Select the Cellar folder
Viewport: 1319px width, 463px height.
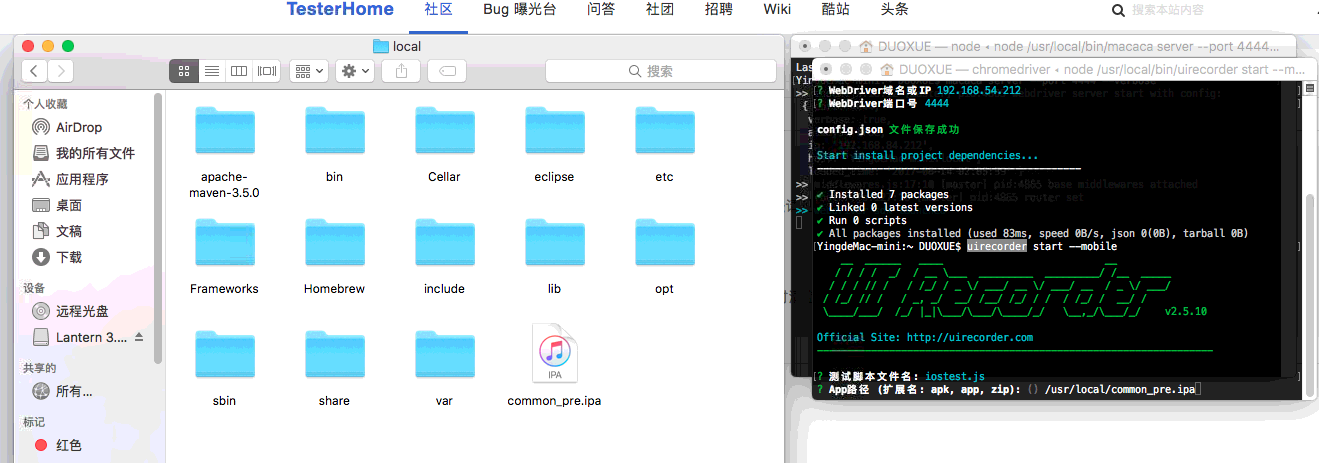[444, 130]
